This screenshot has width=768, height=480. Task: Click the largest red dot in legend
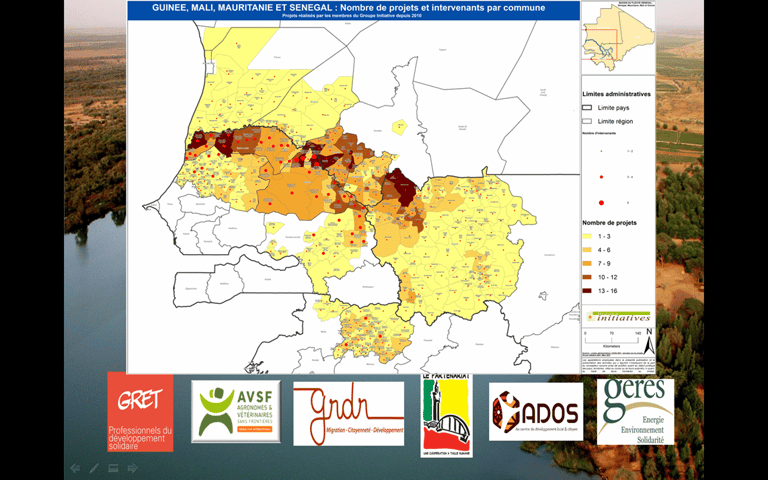[x=601, y=203]
